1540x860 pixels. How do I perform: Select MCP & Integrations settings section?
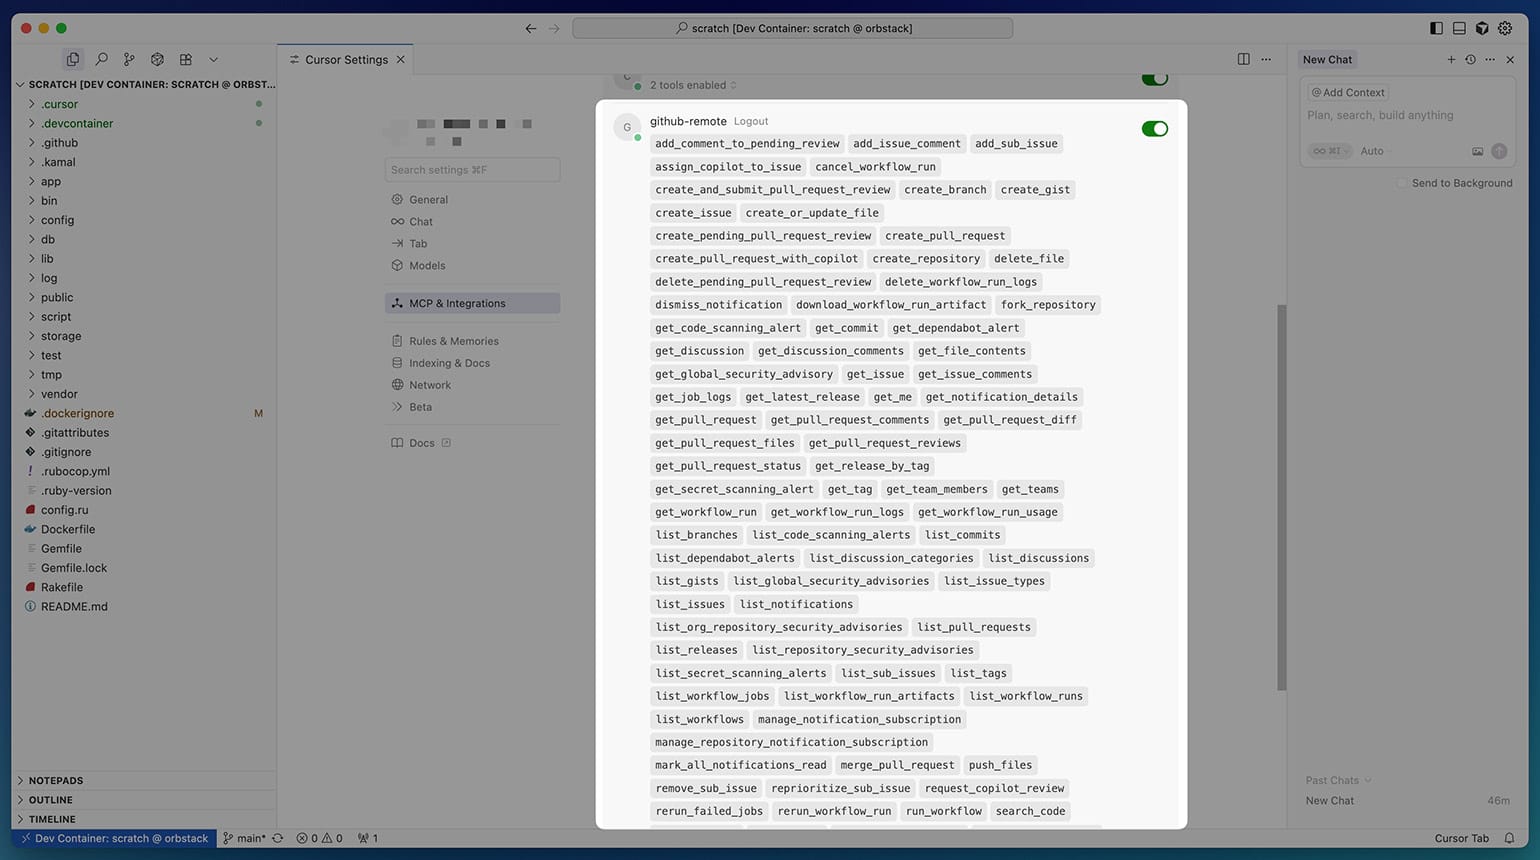[457, 303]
